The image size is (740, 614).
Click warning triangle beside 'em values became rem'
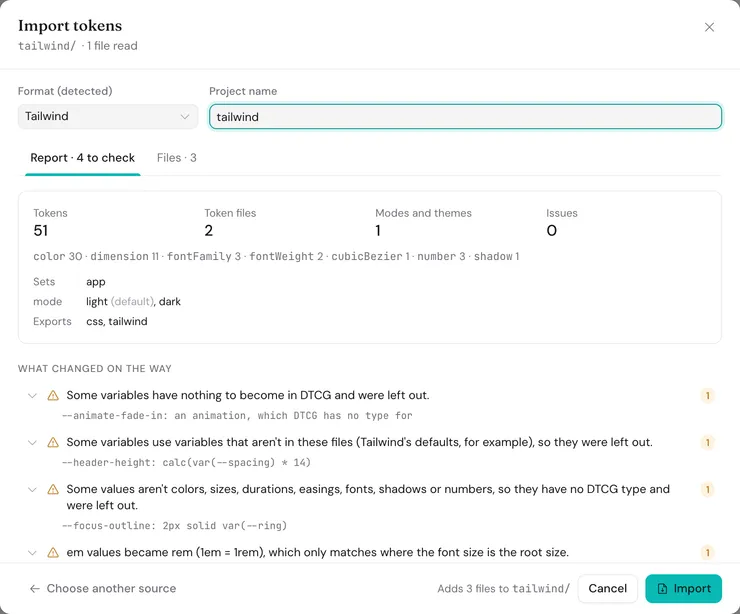pos(53,553)
